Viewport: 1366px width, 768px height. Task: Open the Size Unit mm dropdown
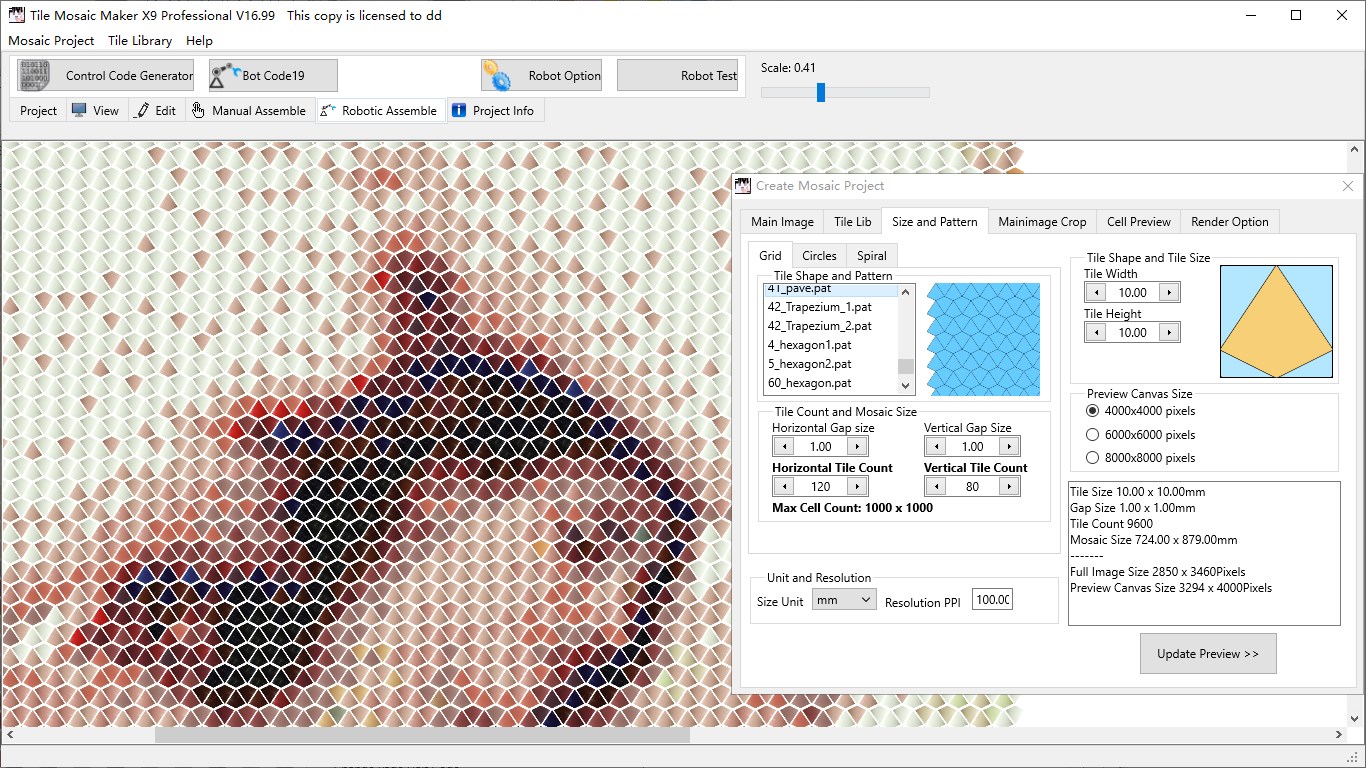(x=843, y=599)
